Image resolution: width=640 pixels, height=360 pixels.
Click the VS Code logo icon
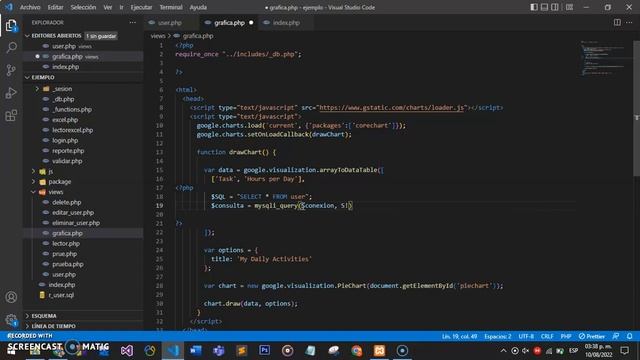pyautogui.click(x=9, y=7)
